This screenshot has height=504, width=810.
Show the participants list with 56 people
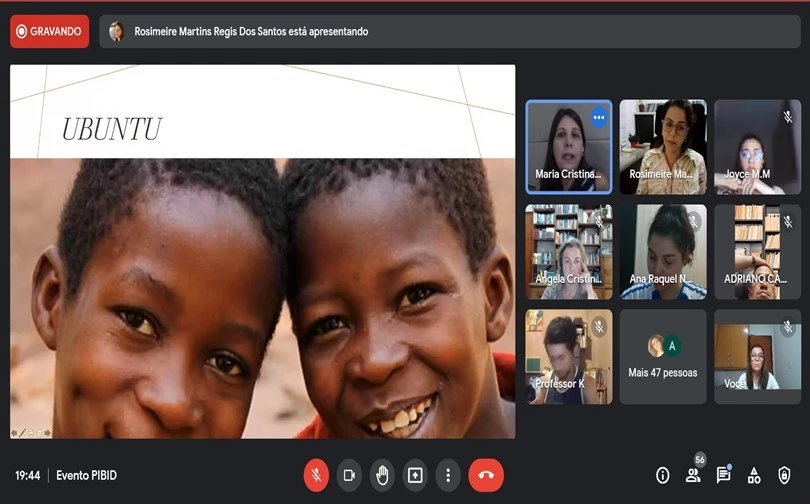tap(693, 475)
